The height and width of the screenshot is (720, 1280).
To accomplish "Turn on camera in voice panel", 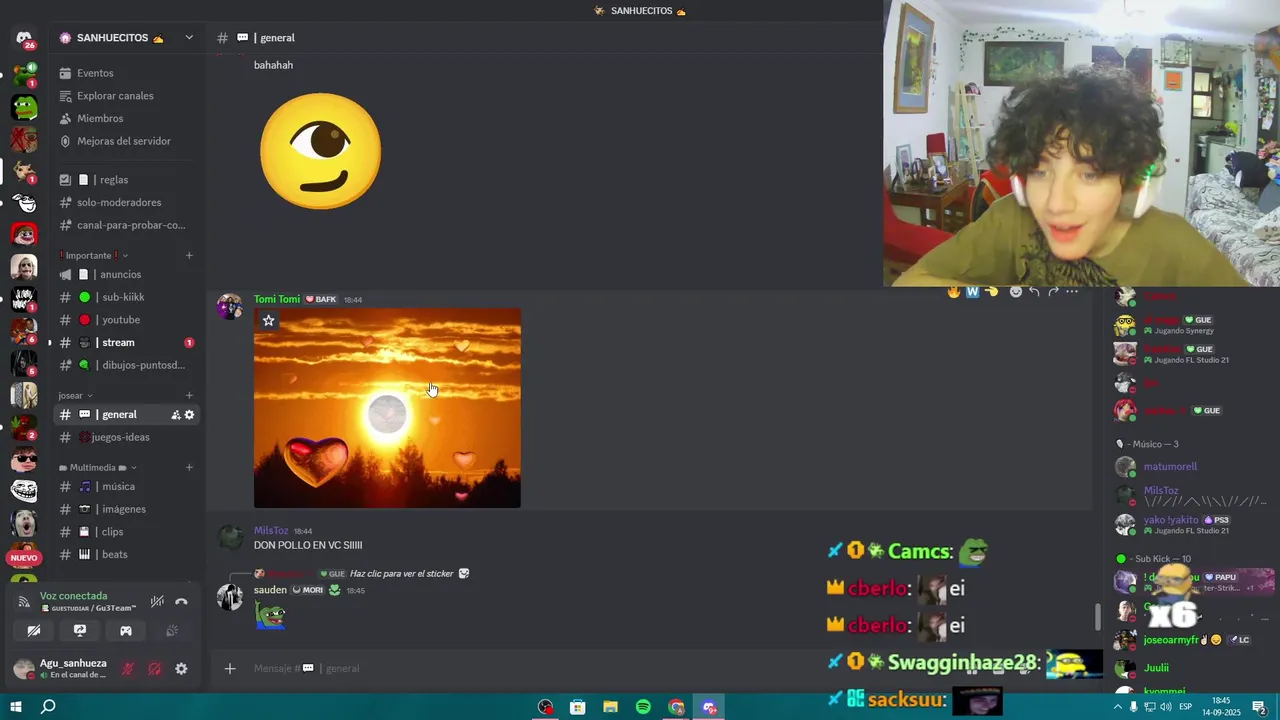I will click(x=34, y=631).
